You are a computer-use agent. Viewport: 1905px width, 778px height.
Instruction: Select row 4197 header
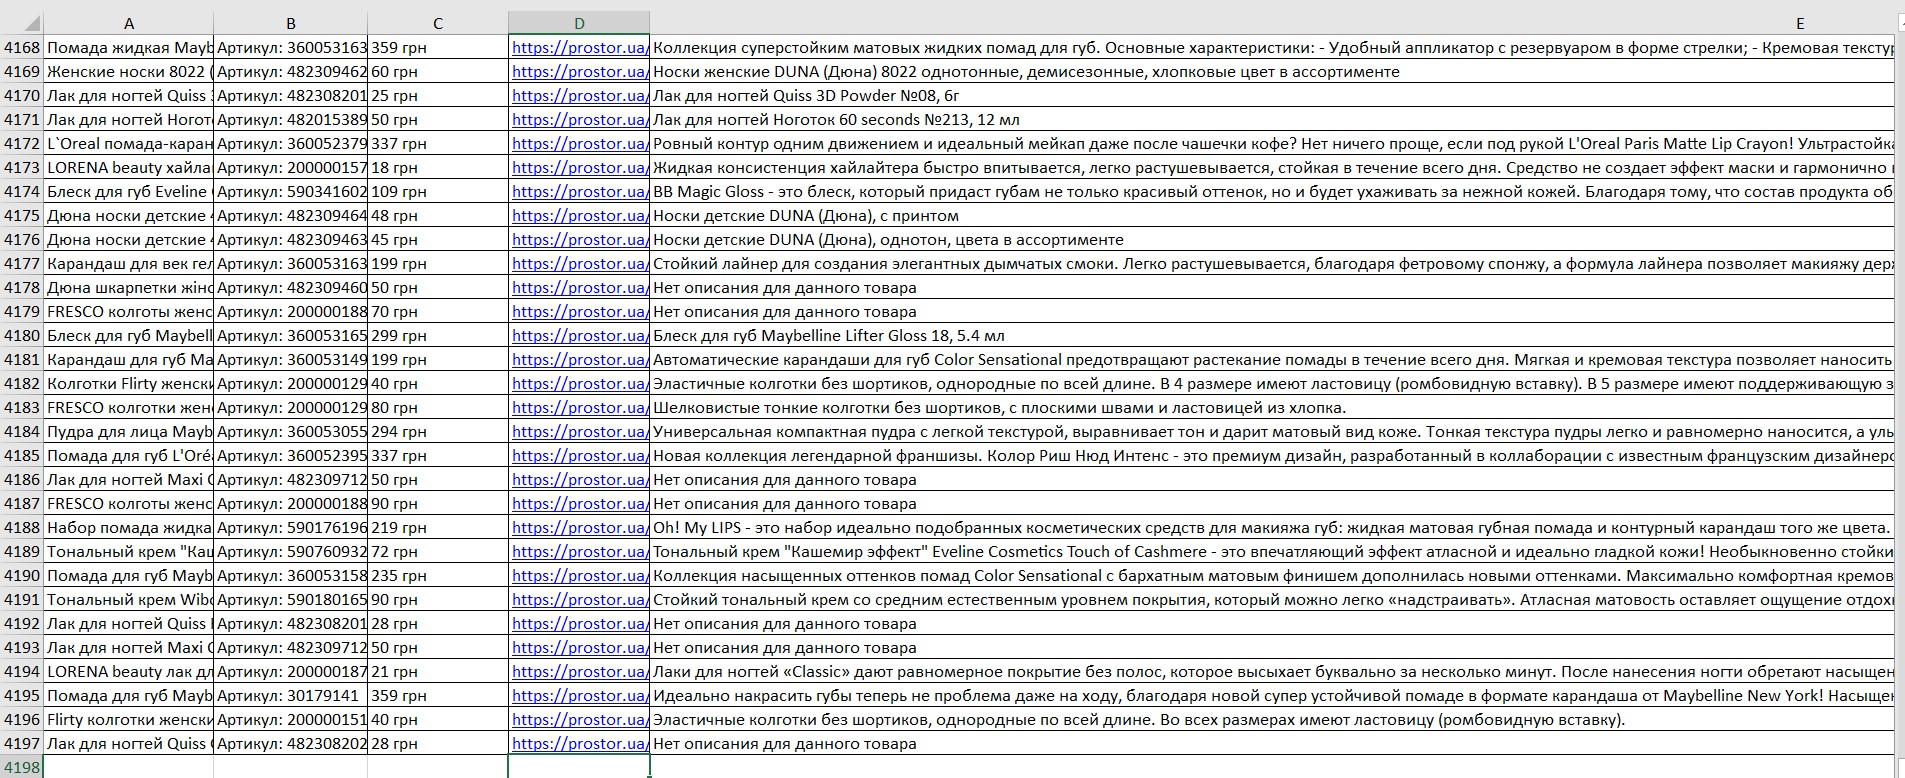point(22,743)
